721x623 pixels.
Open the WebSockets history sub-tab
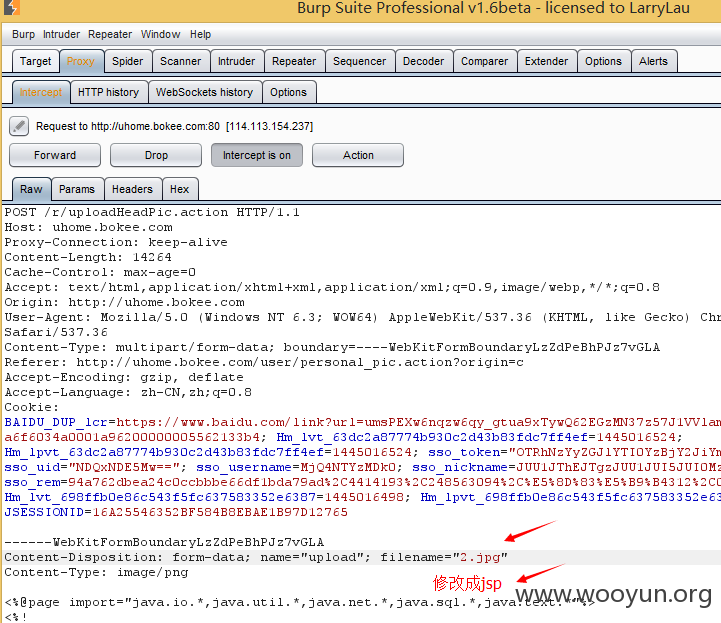205,92
